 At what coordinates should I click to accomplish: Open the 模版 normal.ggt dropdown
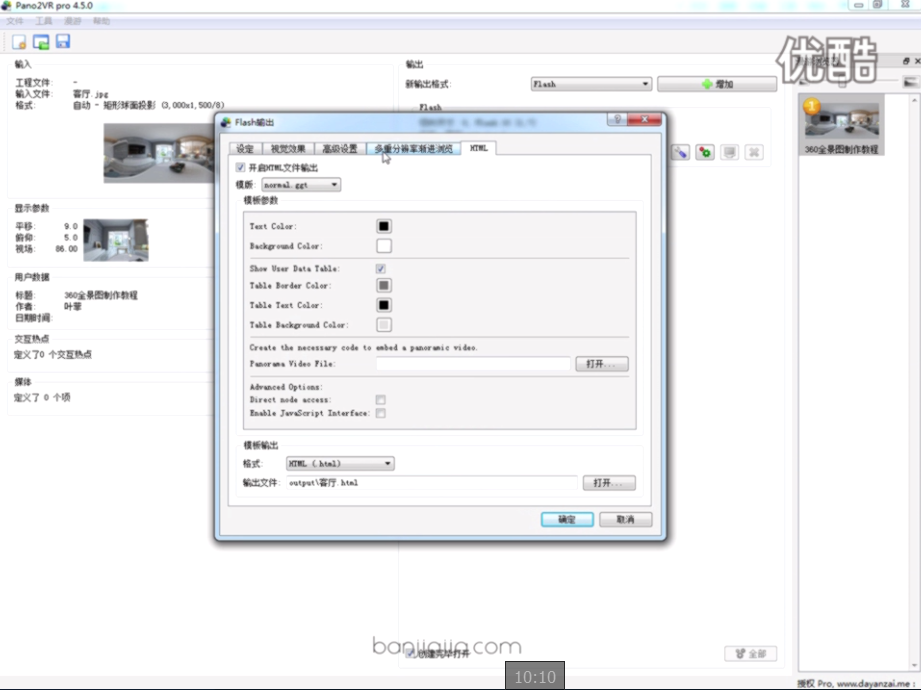click(x=301, y=185)
